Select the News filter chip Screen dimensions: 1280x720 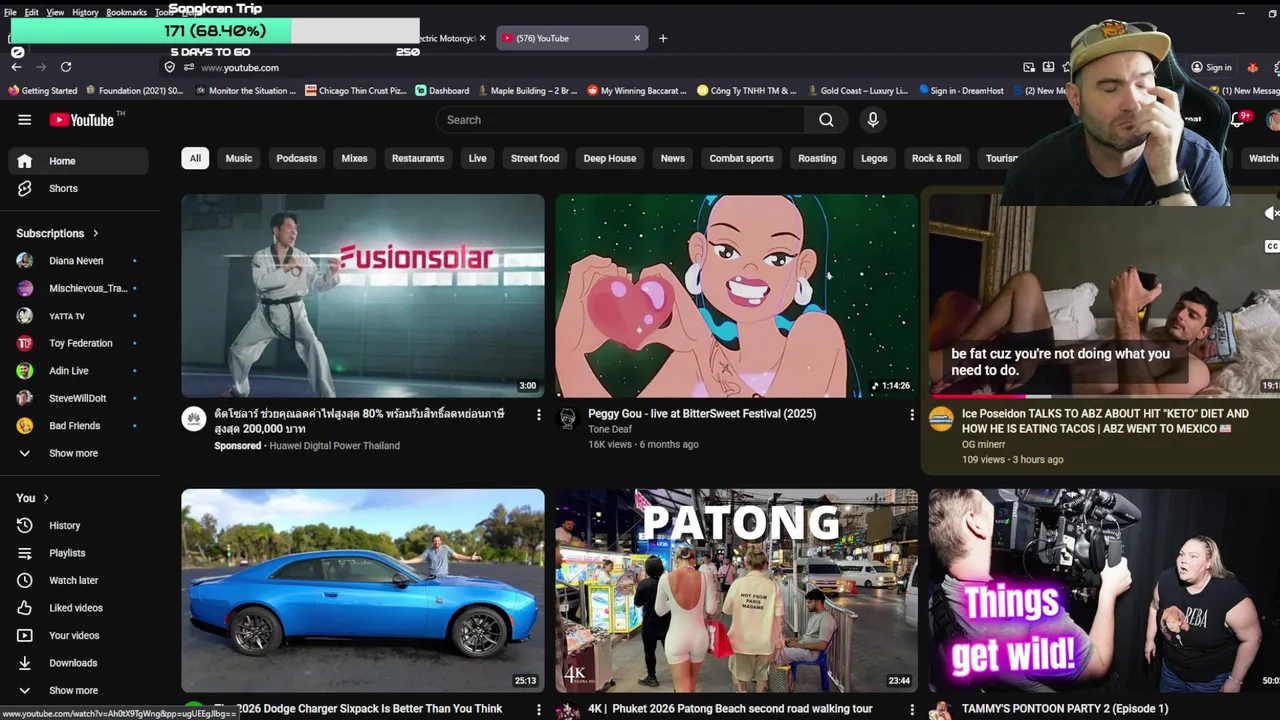tap(673, 158)
